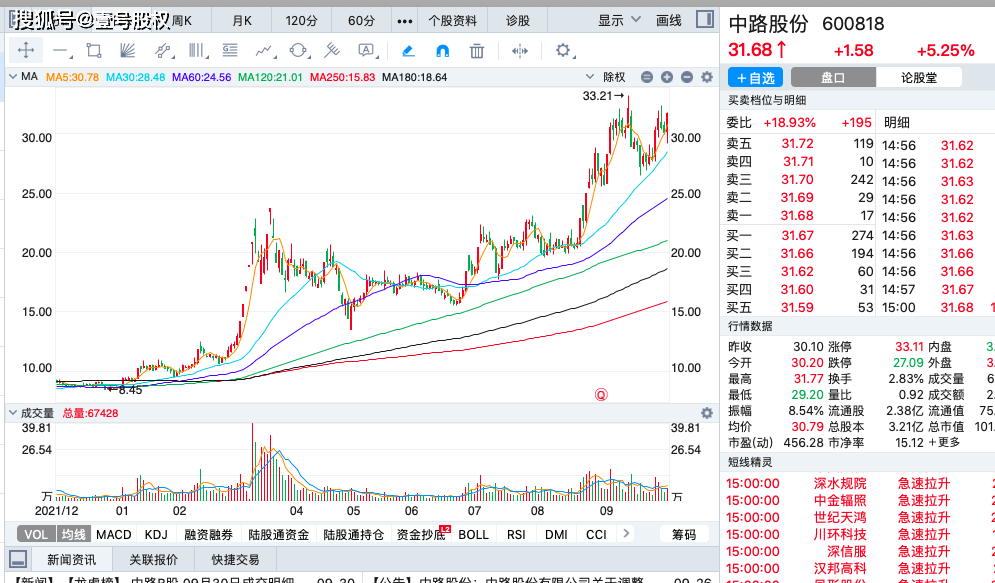Image resolution: width=995 pixels, height=583 pixels.
Task: Open the 新闻资讯 tab
Action: 72,560
